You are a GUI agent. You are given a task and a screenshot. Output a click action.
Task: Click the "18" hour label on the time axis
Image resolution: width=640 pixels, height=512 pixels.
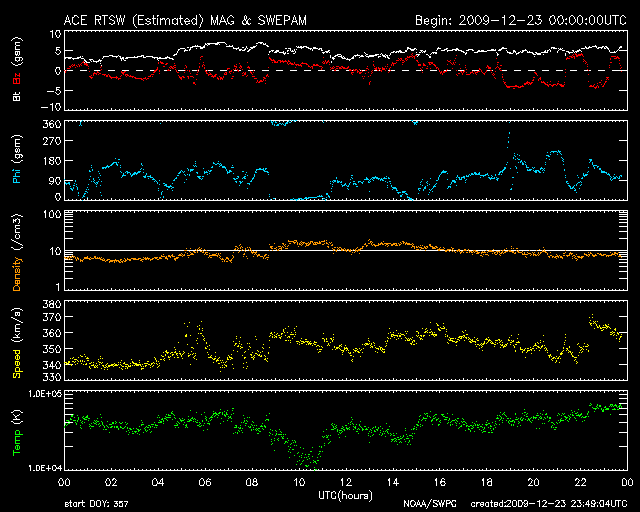[x=487, y=482]
